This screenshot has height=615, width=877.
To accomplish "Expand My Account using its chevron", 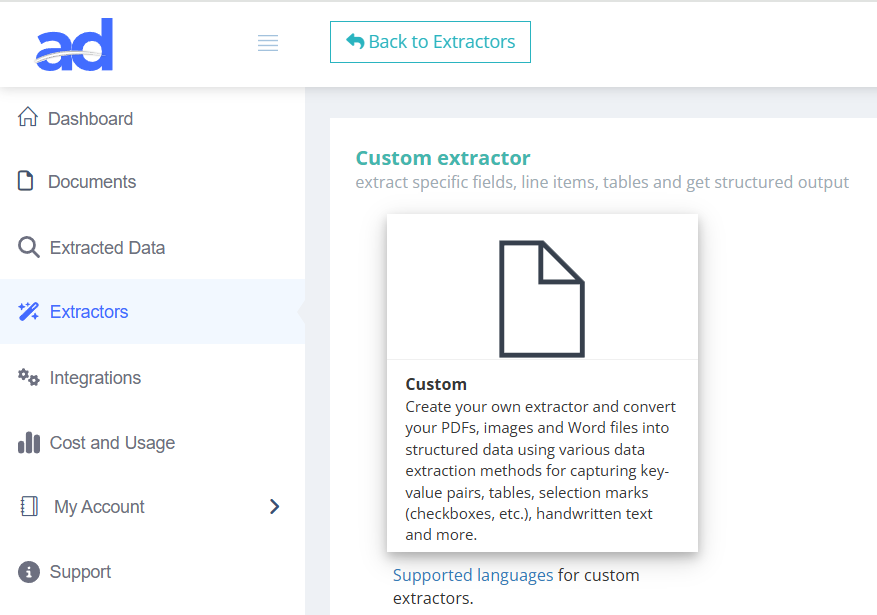I will coord(274,507).
